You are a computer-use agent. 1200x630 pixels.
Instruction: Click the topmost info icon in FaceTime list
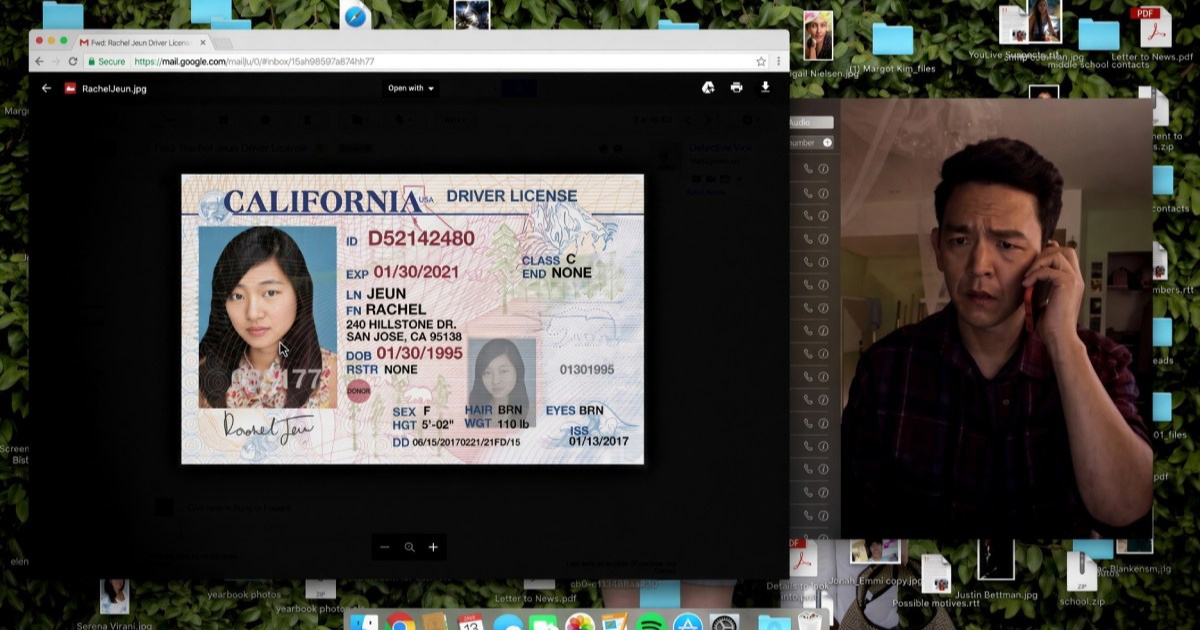[x=823, y=168]
